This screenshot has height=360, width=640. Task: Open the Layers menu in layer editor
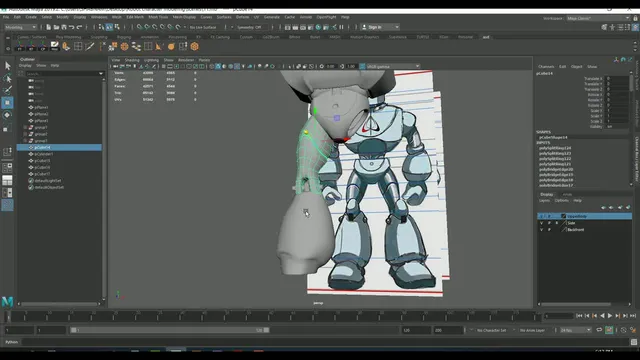point(544,200)
